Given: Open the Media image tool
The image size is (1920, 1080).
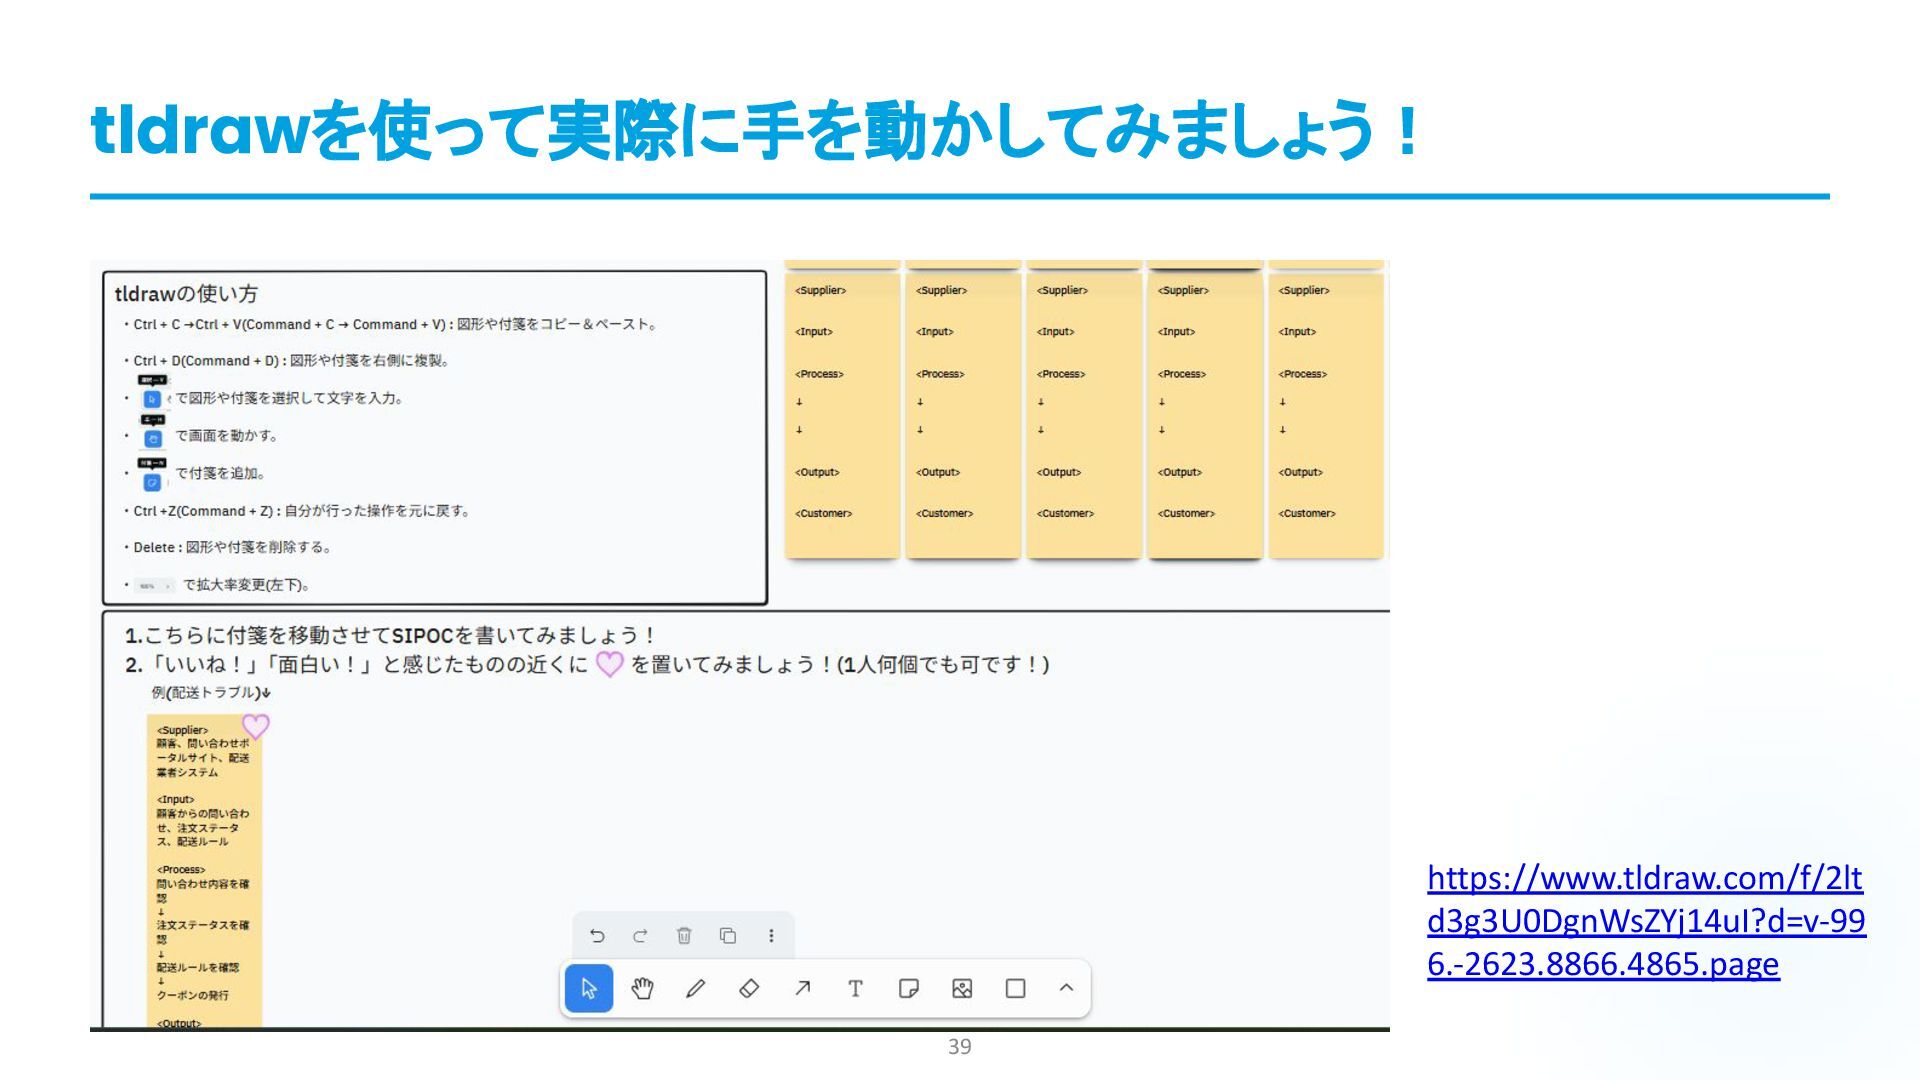Looking at the screenshot, I should 962,989.
